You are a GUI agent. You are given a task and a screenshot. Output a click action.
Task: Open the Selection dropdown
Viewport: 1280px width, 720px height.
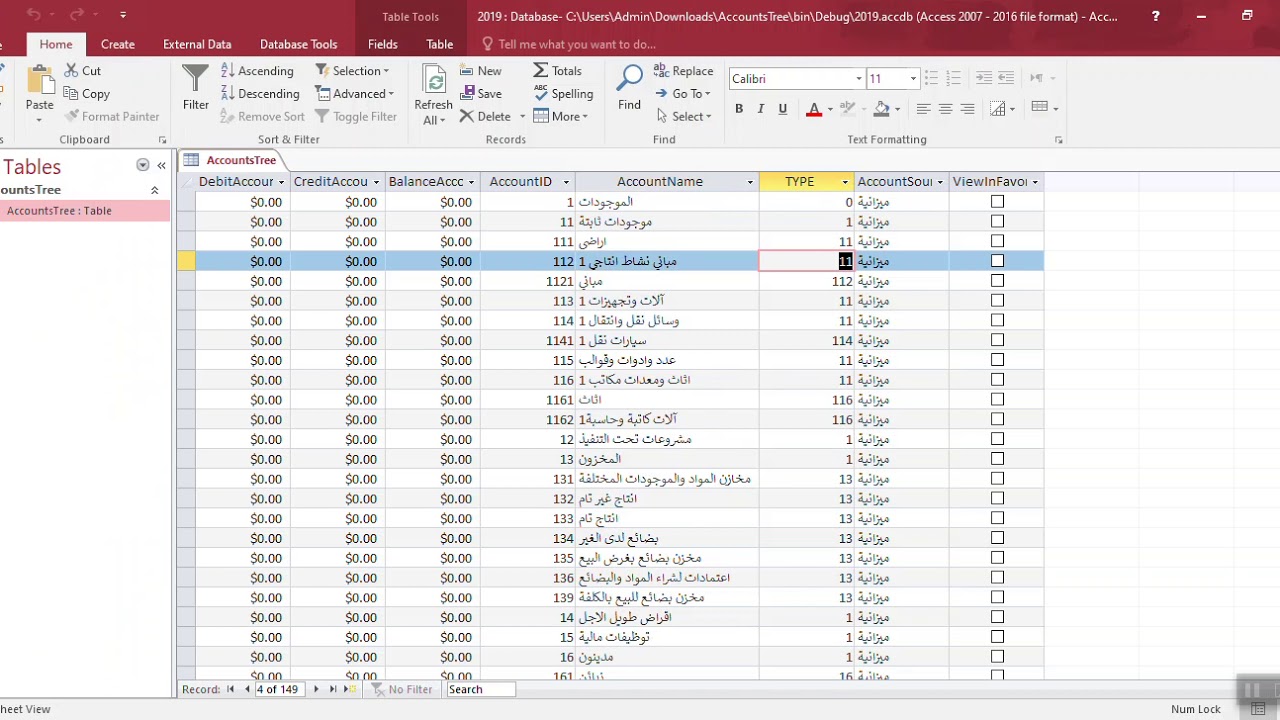(x=352, y=71)
